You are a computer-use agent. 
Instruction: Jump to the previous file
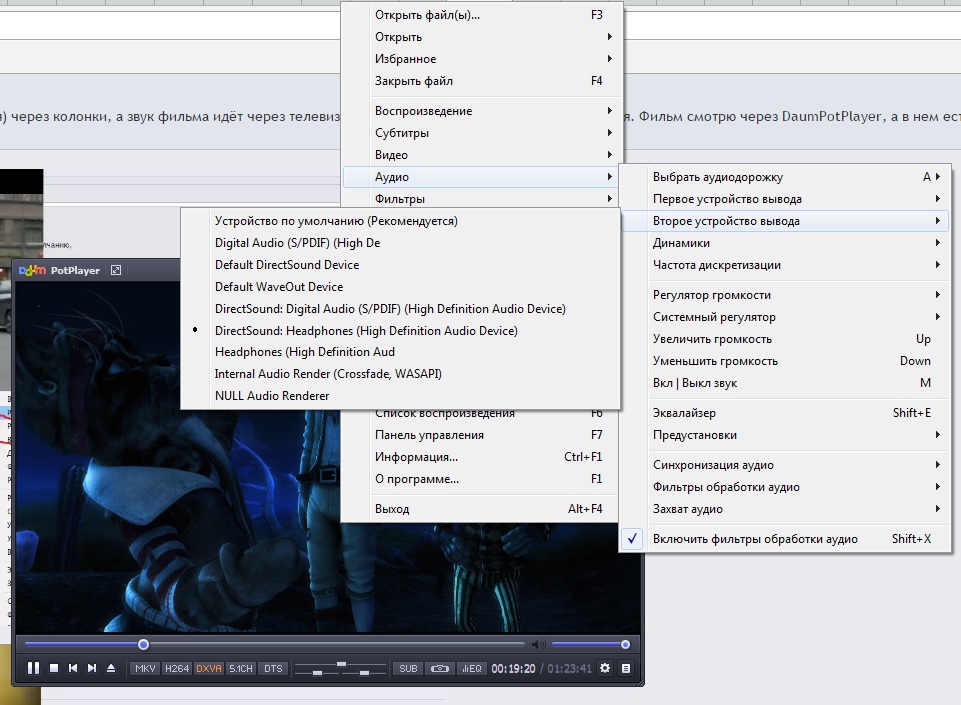pyautogui.click(x=73, y=668)
